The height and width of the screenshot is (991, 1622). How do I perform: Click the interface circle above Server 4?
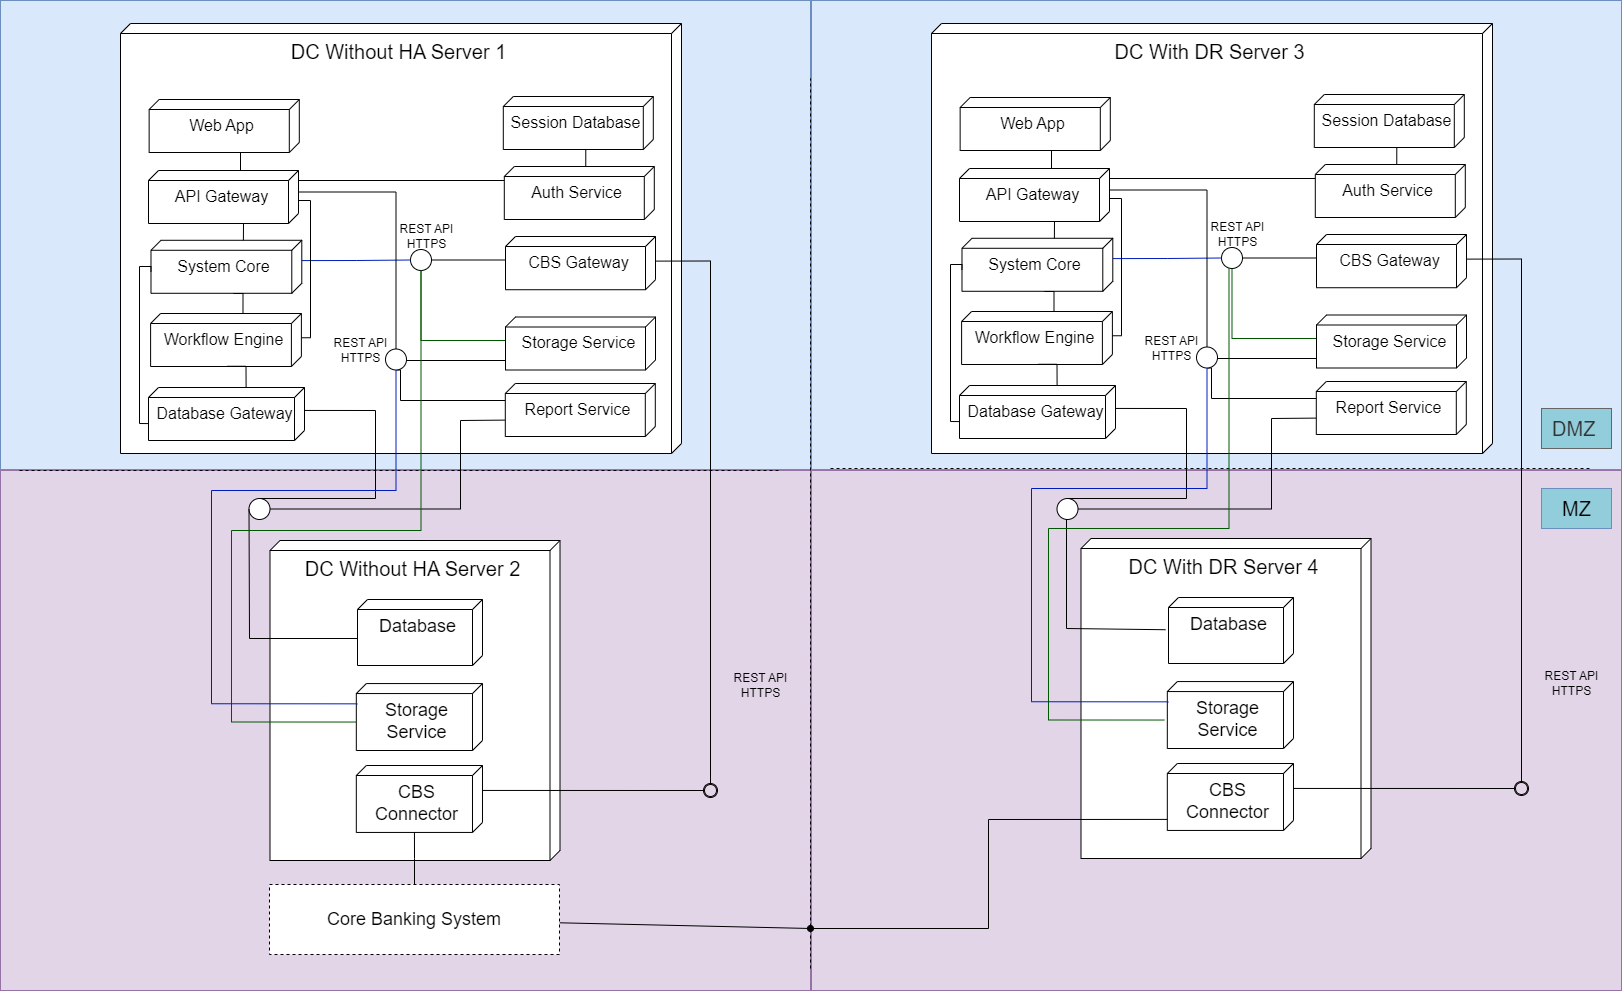coord(1067,509)
